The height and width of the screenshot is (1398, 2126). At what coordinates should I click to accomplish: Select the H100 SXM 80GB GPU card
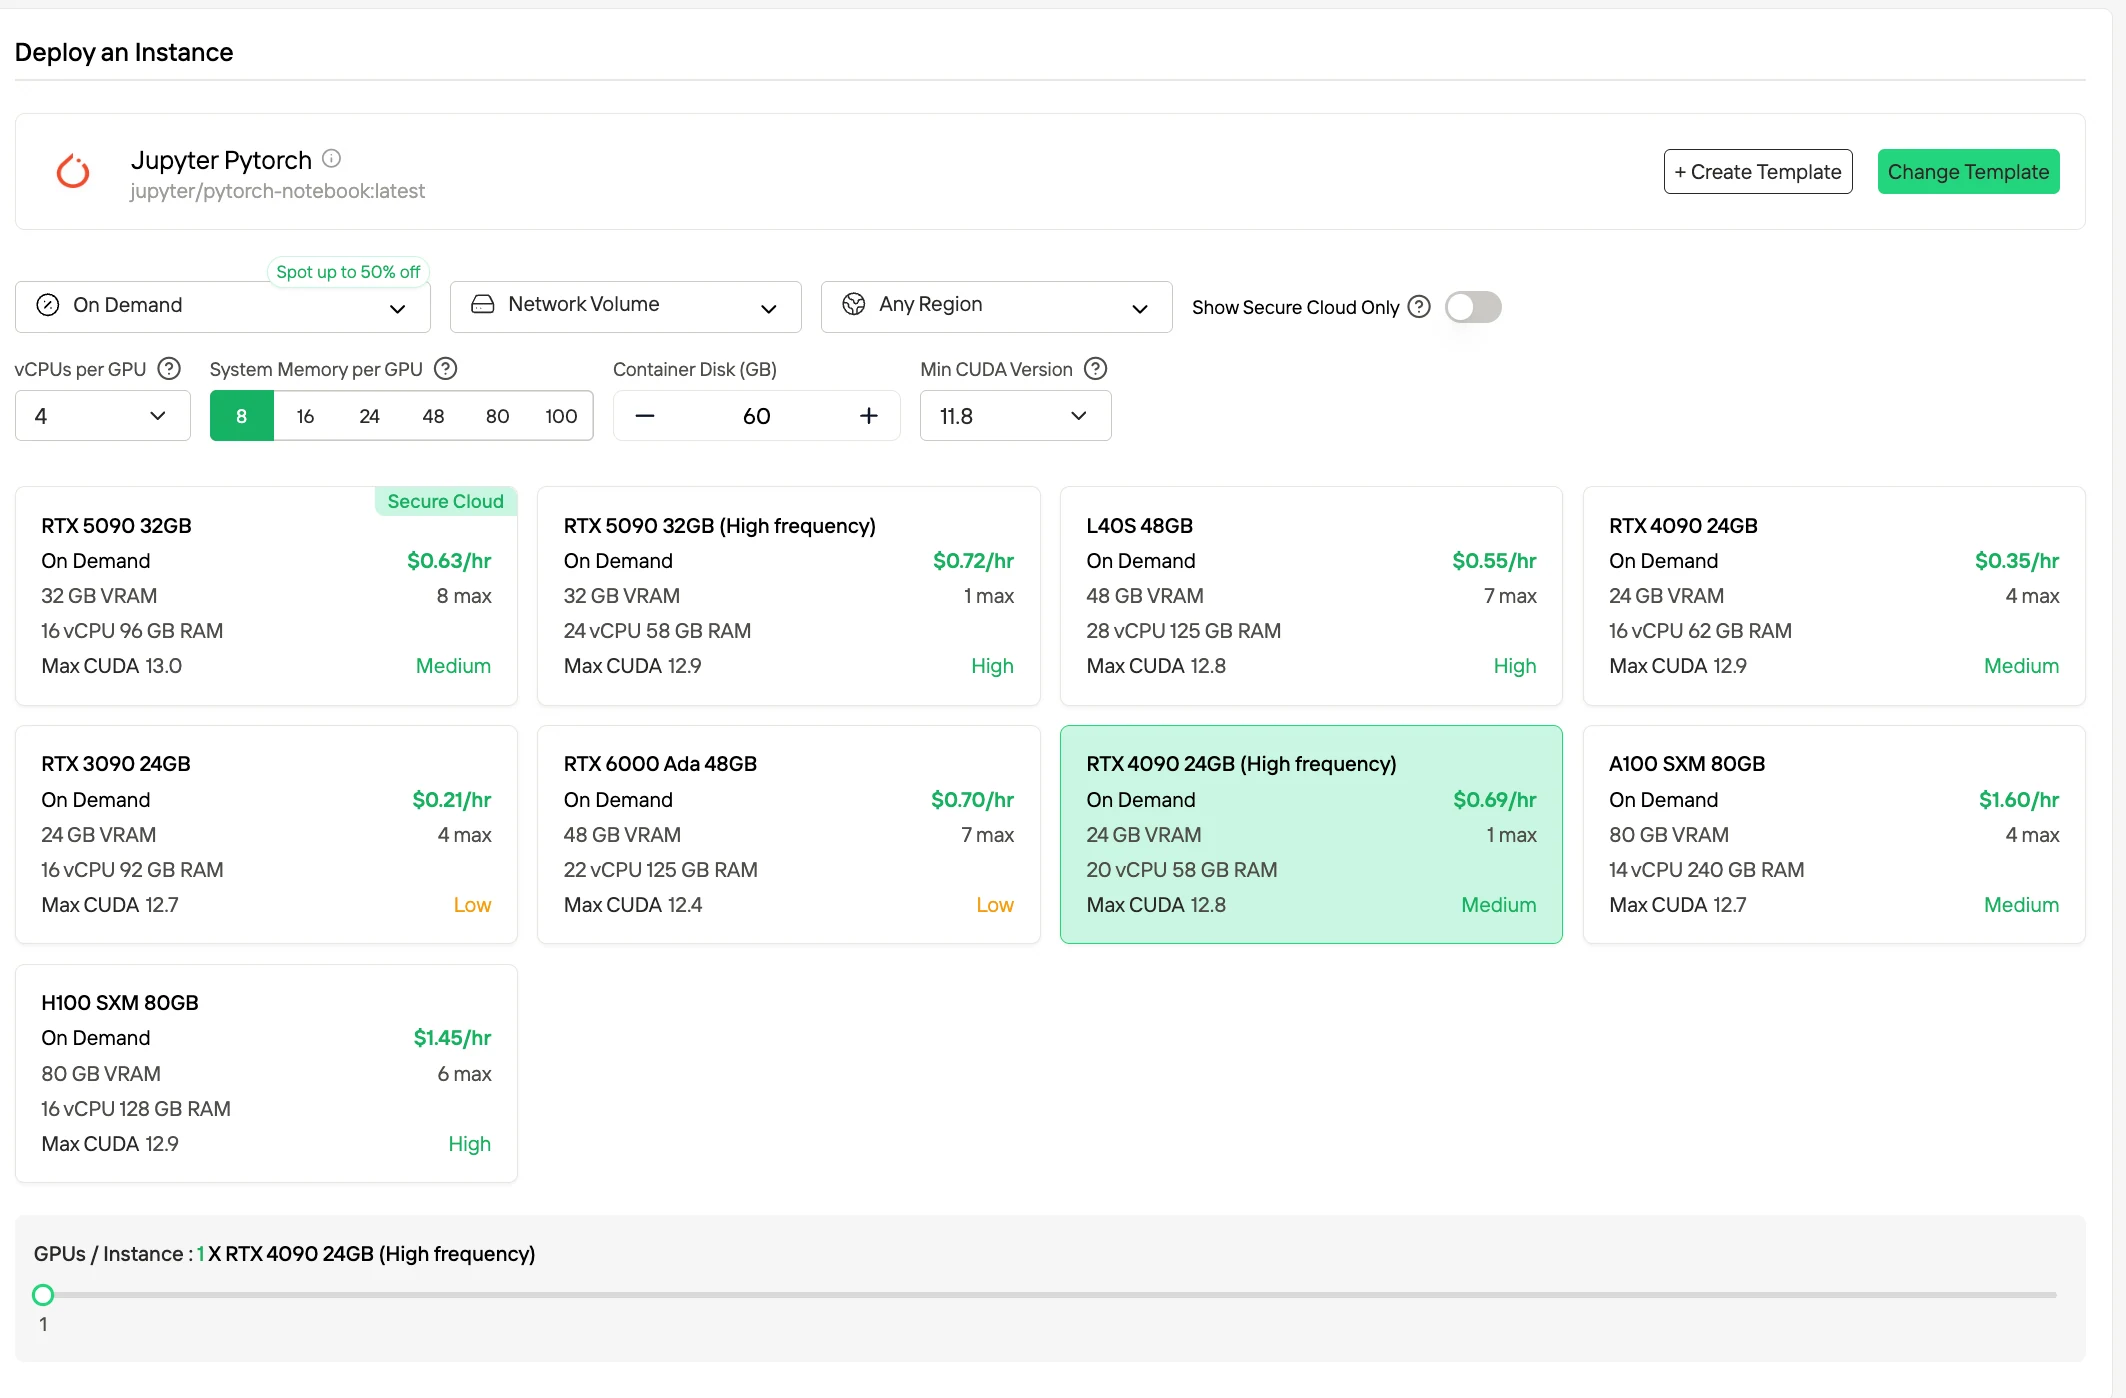click(x=266, y=1073)
